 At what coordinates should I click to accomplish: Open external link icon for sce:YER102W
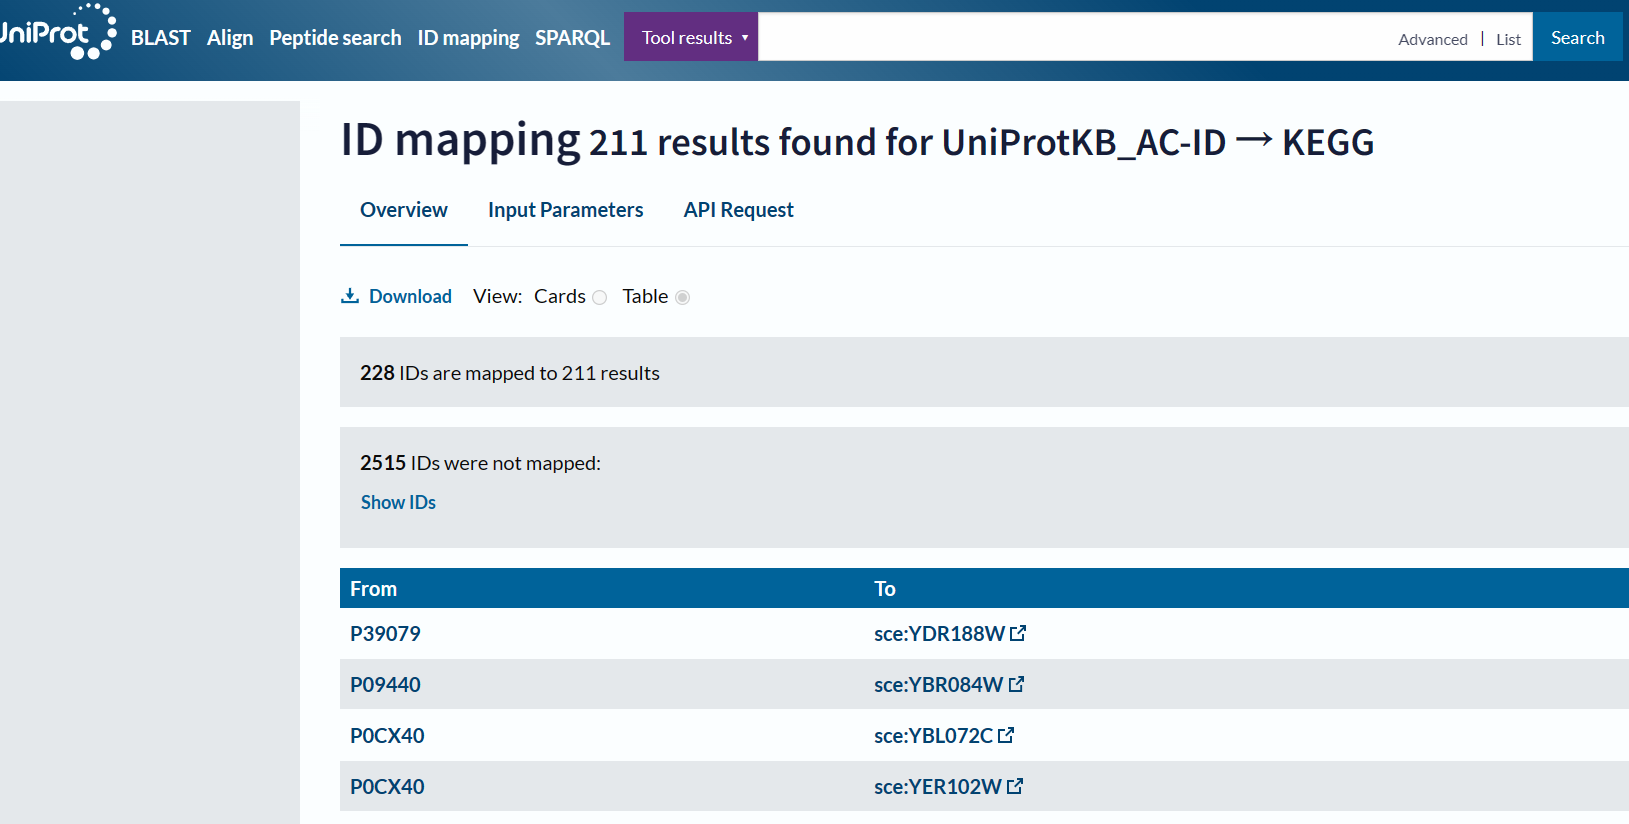[x=1015, y=786]
